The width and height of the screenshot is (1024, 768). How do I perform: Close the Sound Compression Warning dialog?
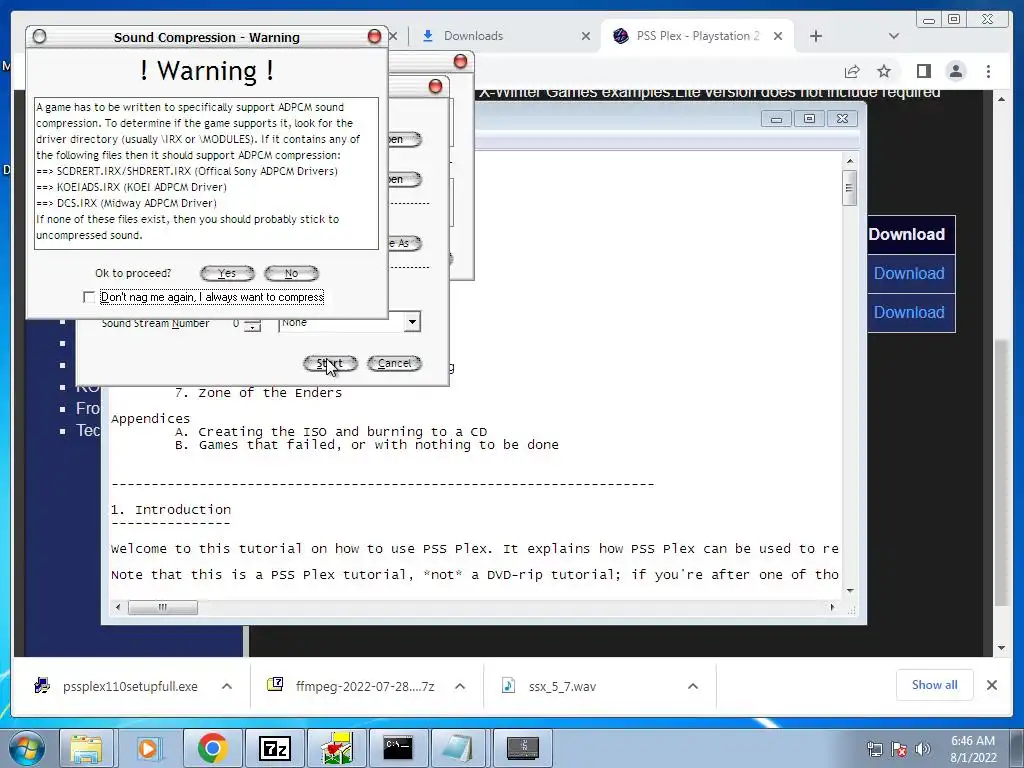pos(374,37)
